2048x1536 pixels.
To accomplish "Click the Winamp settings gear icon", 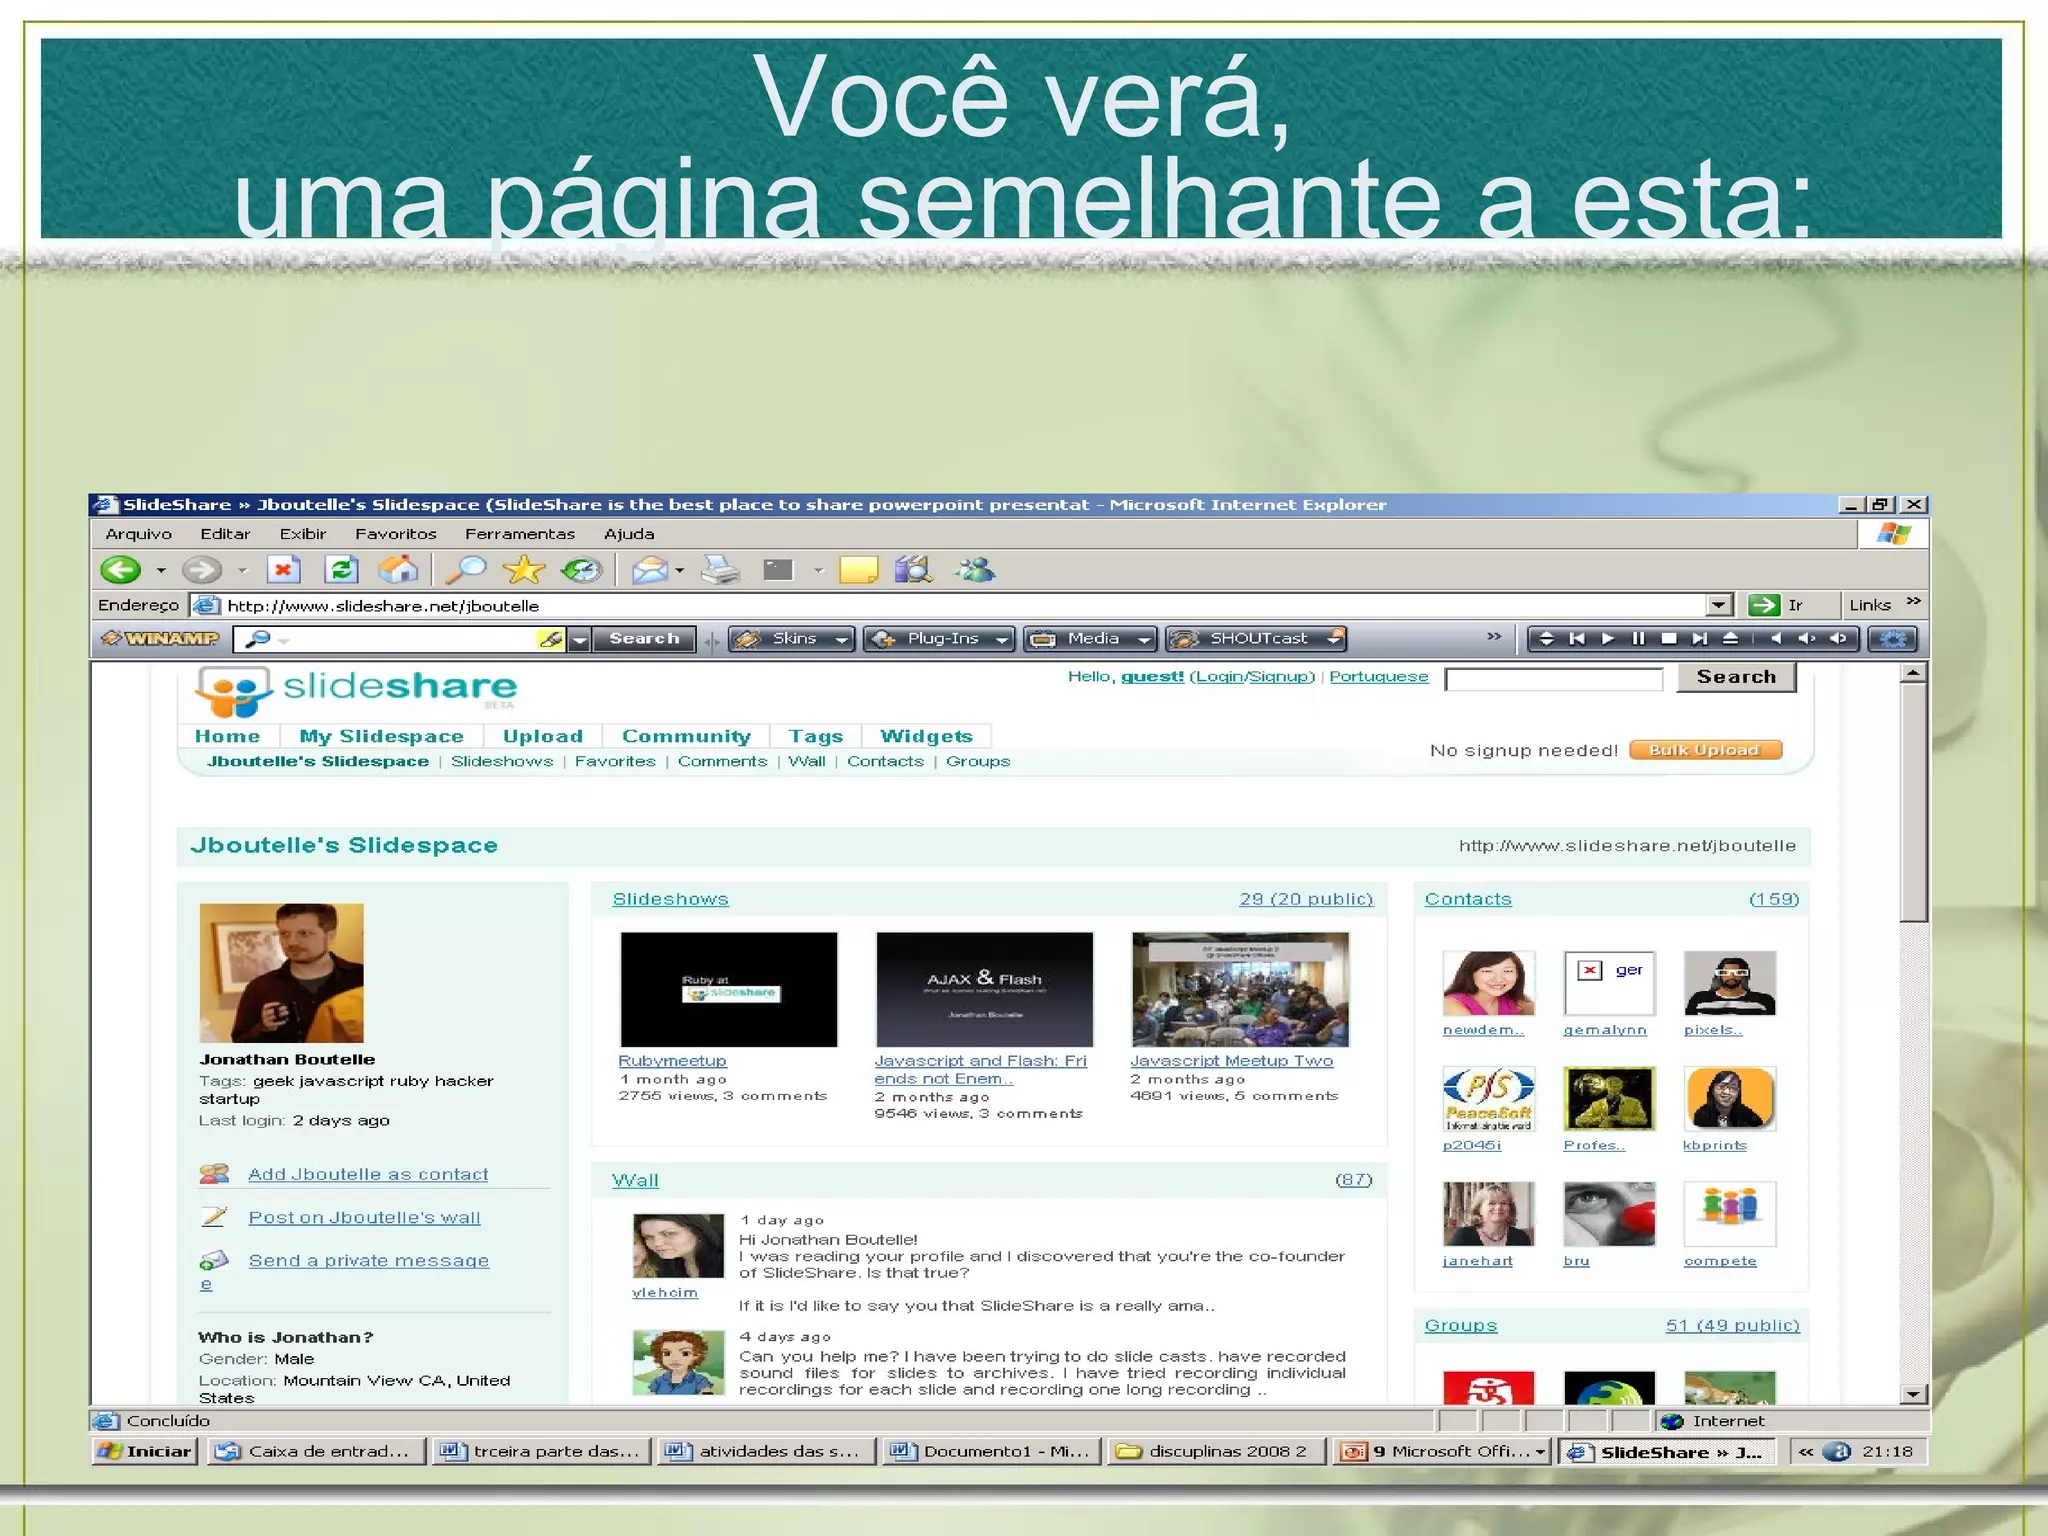I will pyautogui.click(x=1894, y=638).
